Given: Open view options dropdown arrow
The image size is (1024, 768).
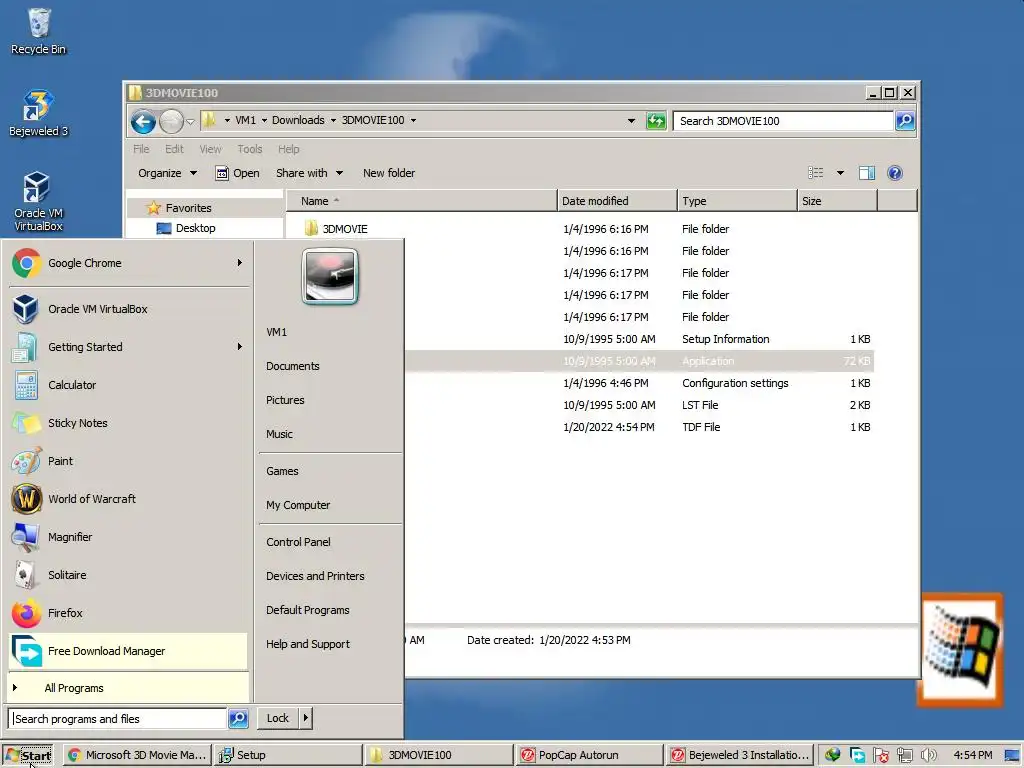Looking at the screenshot, I should point(840,173).
